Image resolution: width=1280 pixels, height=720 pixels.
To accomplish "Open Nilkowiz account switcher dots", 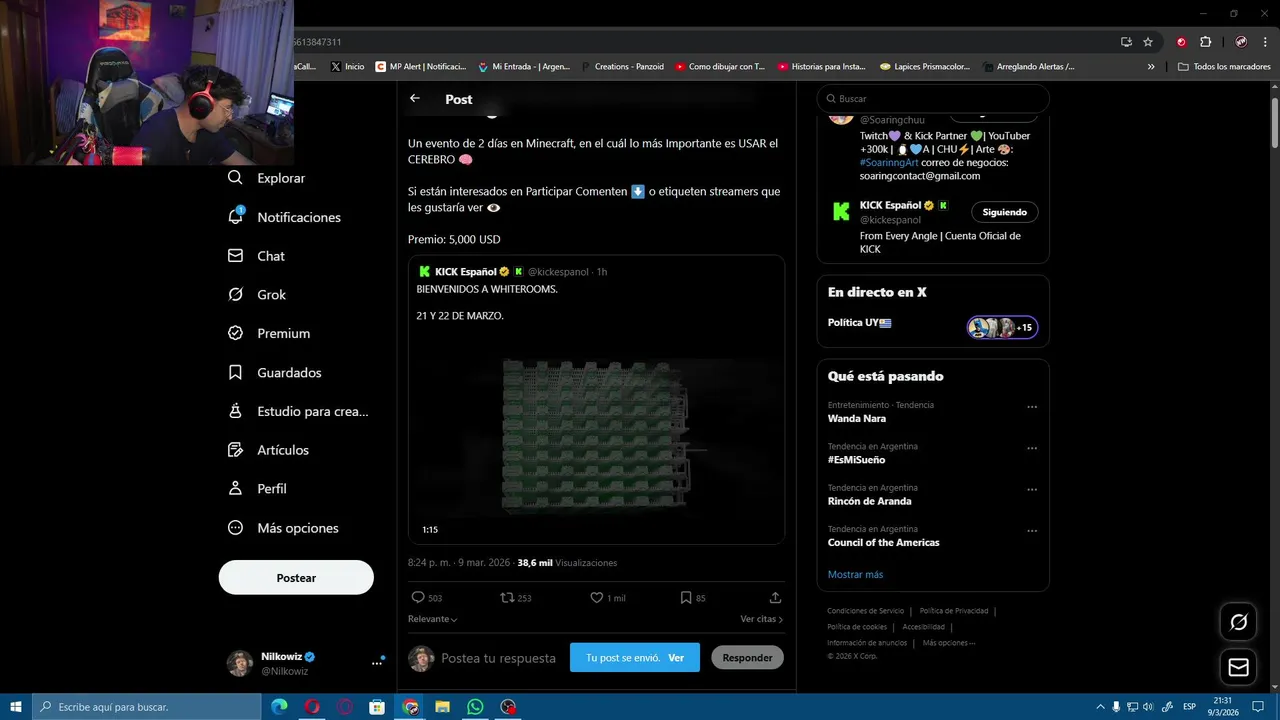I will coord(378,662).
